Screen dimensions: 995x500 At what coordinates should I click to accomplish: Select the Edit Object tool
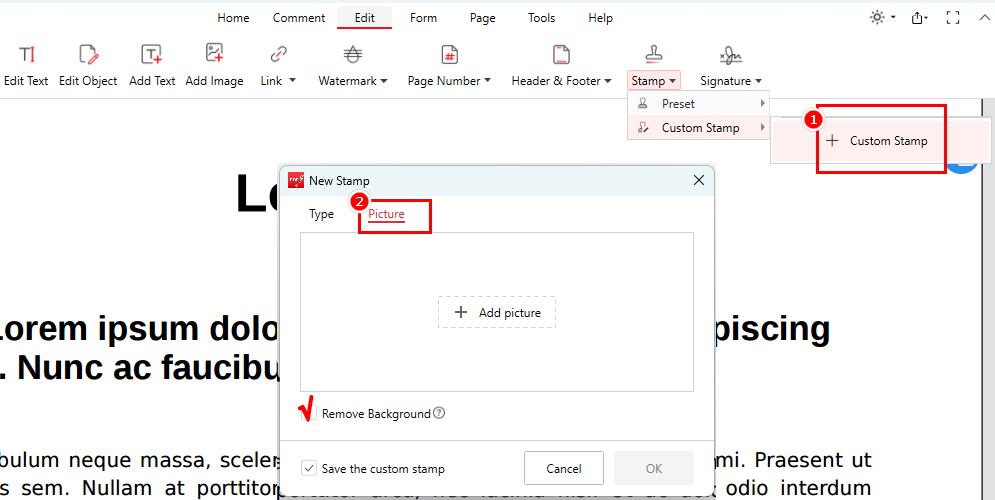tap(88, 65)
